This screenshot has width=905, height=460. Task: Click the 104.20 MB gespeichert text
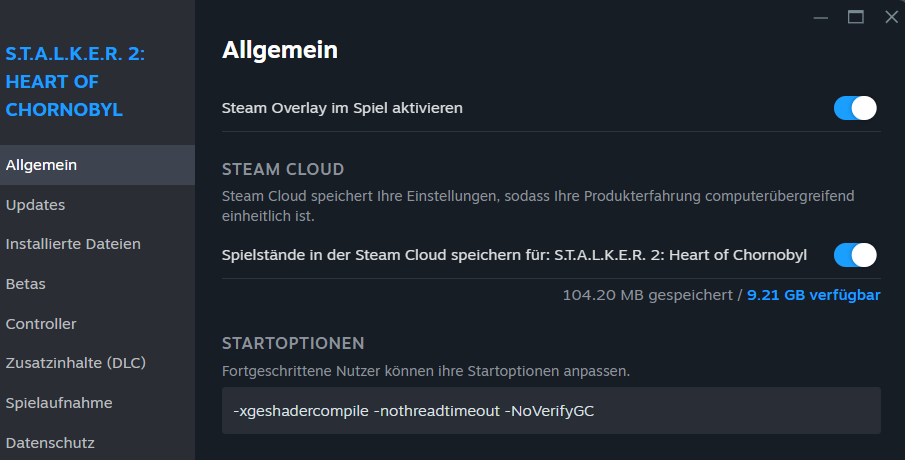647,295
